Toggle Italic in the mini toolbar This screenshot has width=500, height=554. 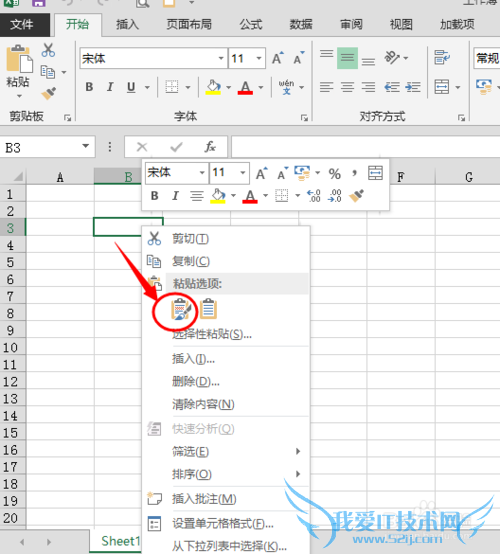pyautogui.click(x=175, y=196)
